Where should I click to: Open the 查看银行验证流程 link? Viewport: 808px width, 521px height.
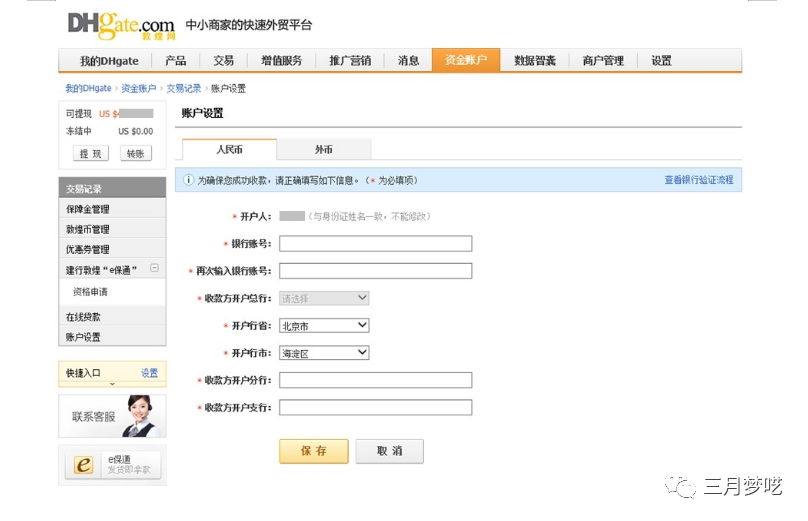tap(698, 180)
